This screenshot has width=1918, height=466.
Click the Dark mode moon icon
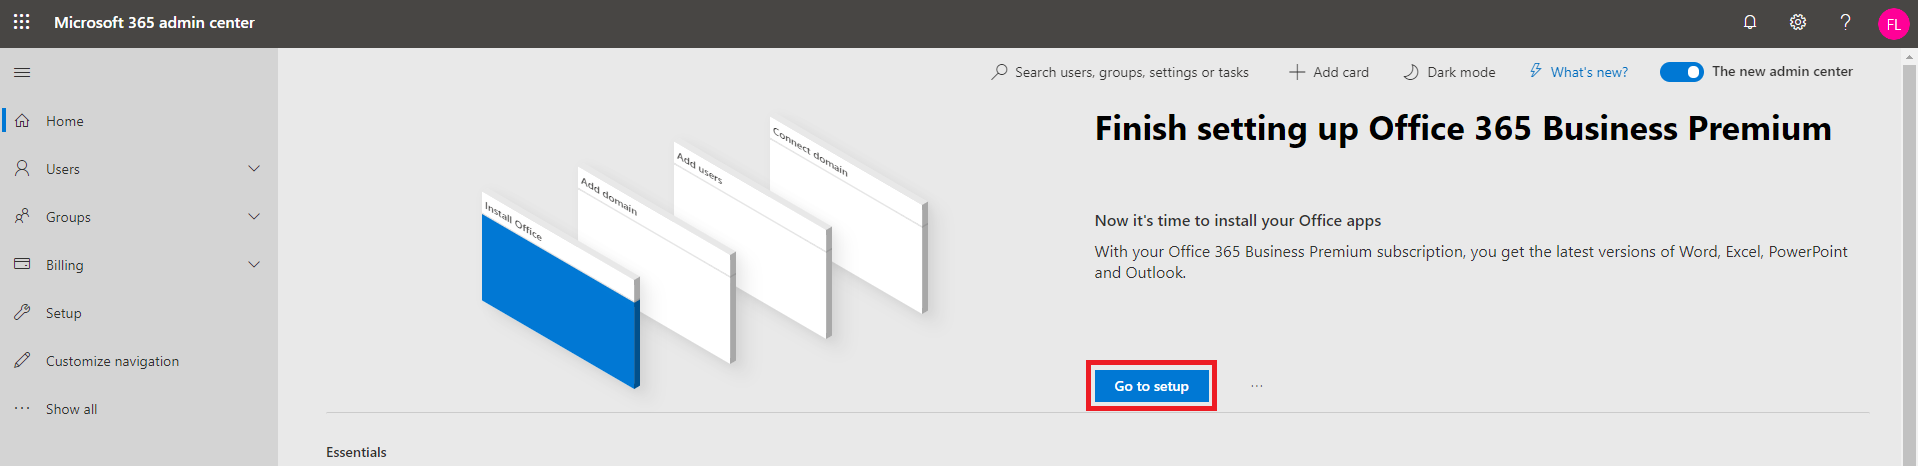click(x=1411, y=72)
